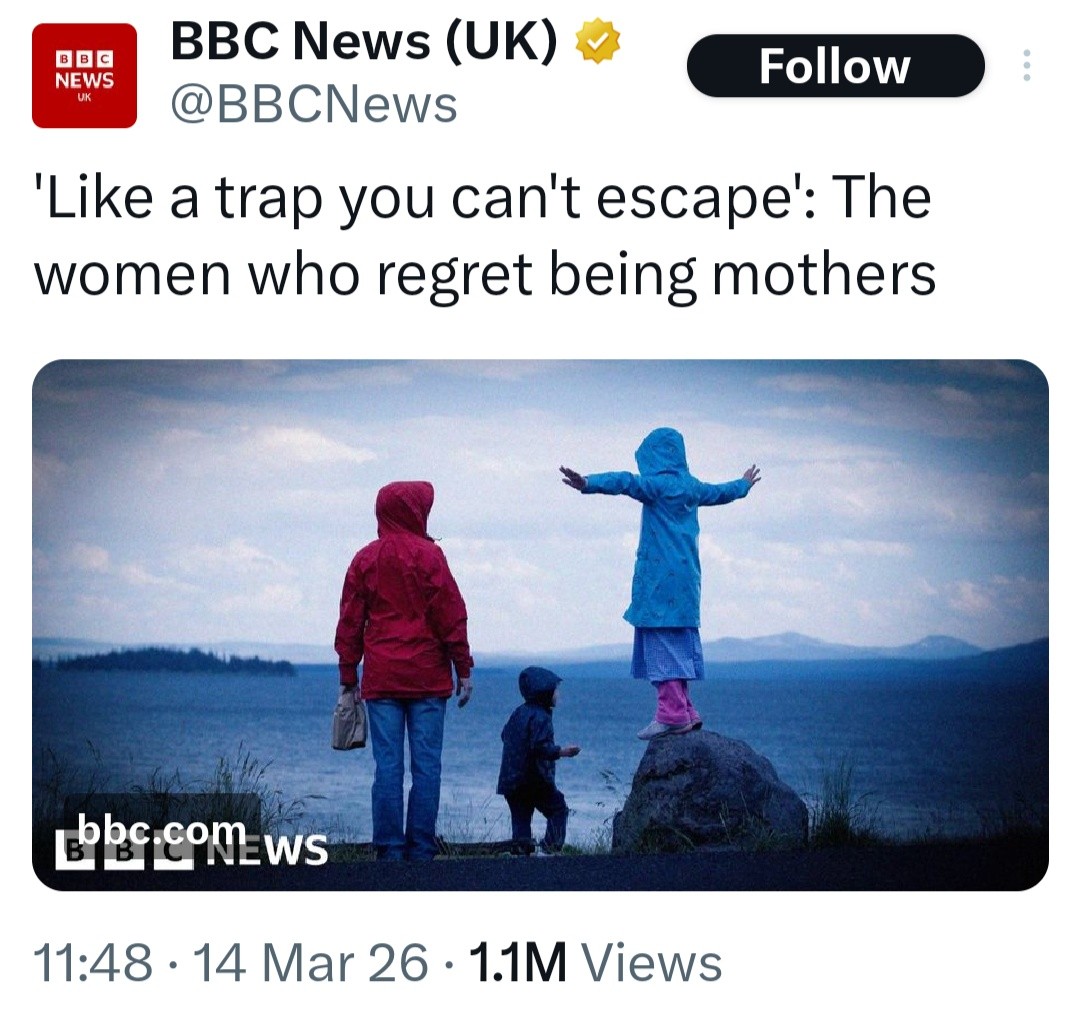This screenshot has width=1080, height=1014.
Task: Click the bbc.com link label on image
Action: coord(161,830)
